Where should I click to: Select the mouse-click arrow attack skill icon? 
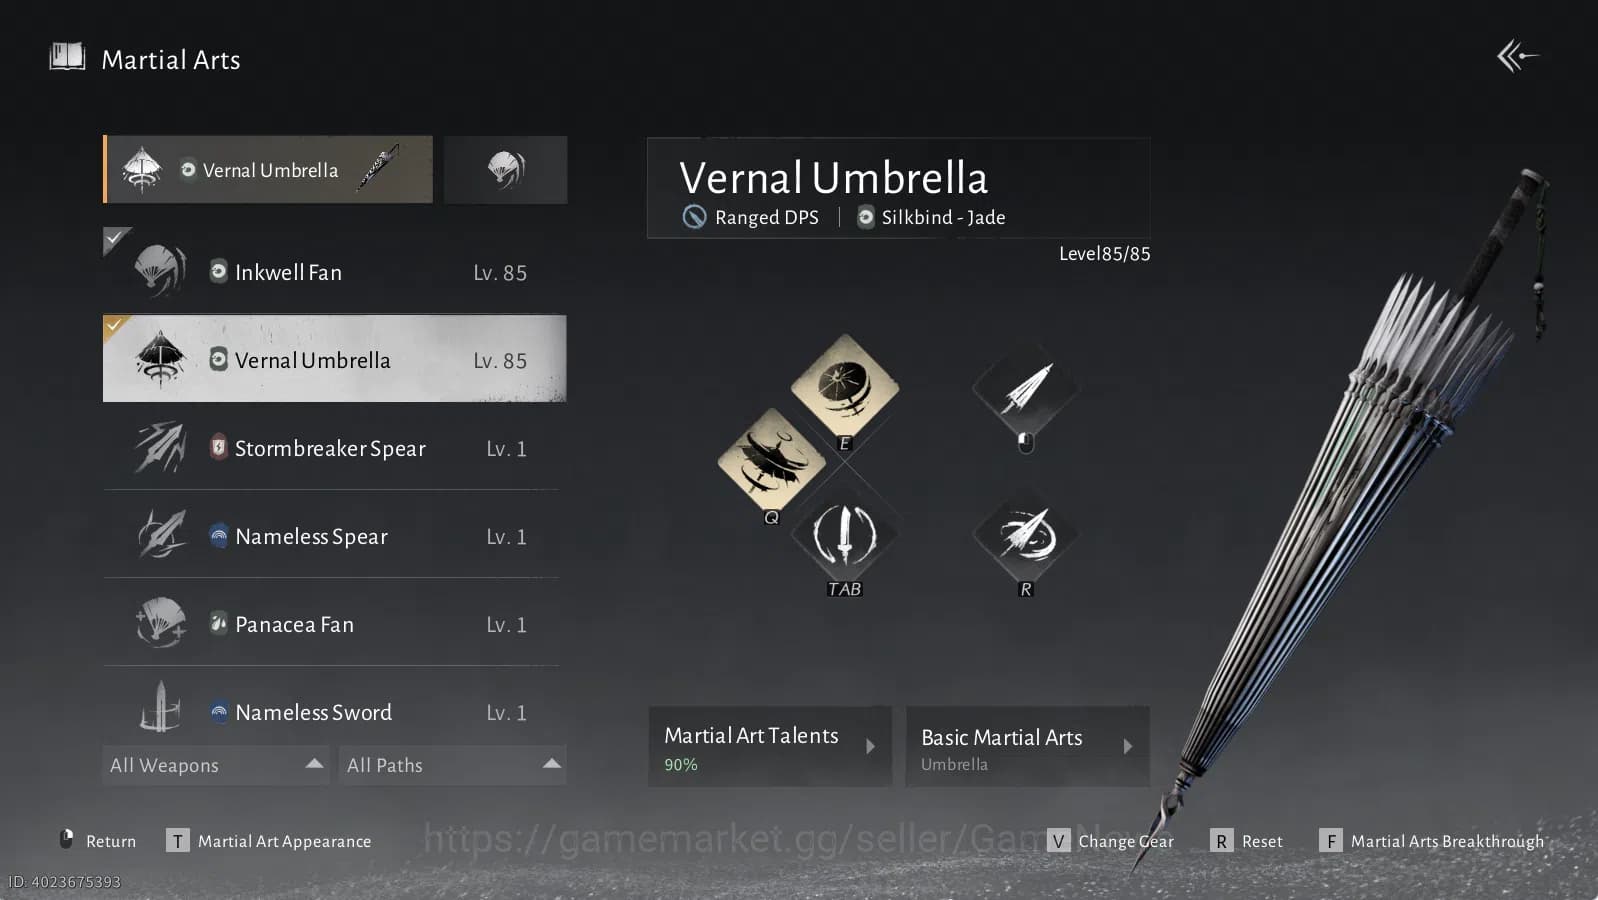click(1026, 388)
